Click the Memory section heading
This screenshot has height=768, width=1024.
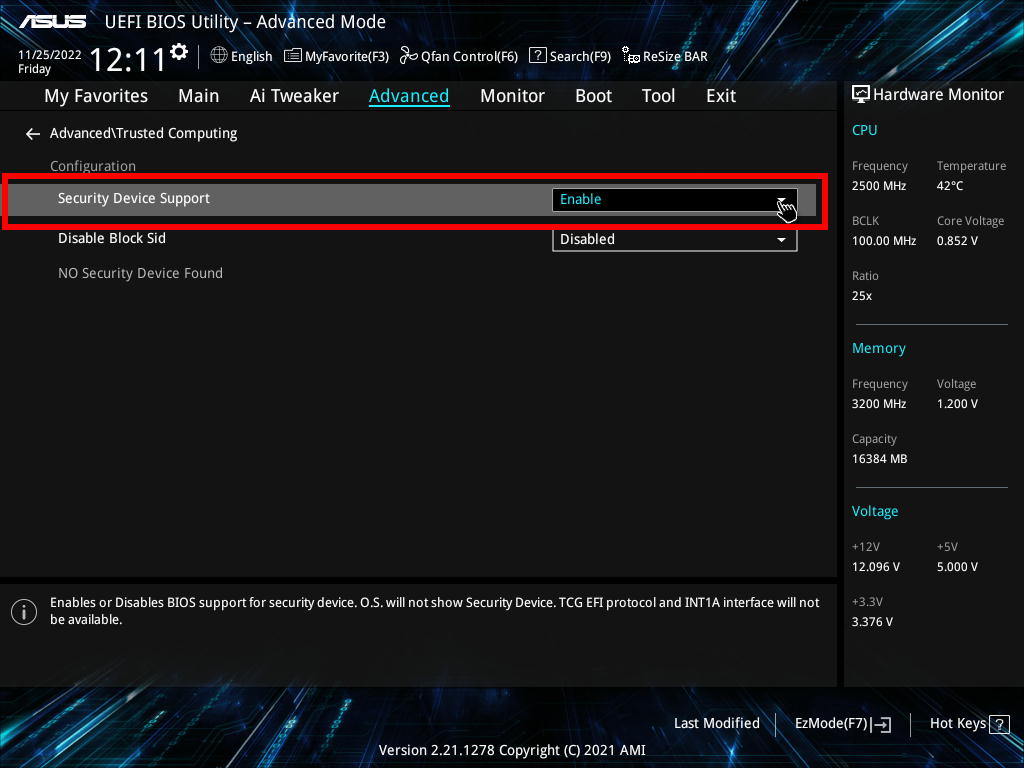click(x=878, y=349)
